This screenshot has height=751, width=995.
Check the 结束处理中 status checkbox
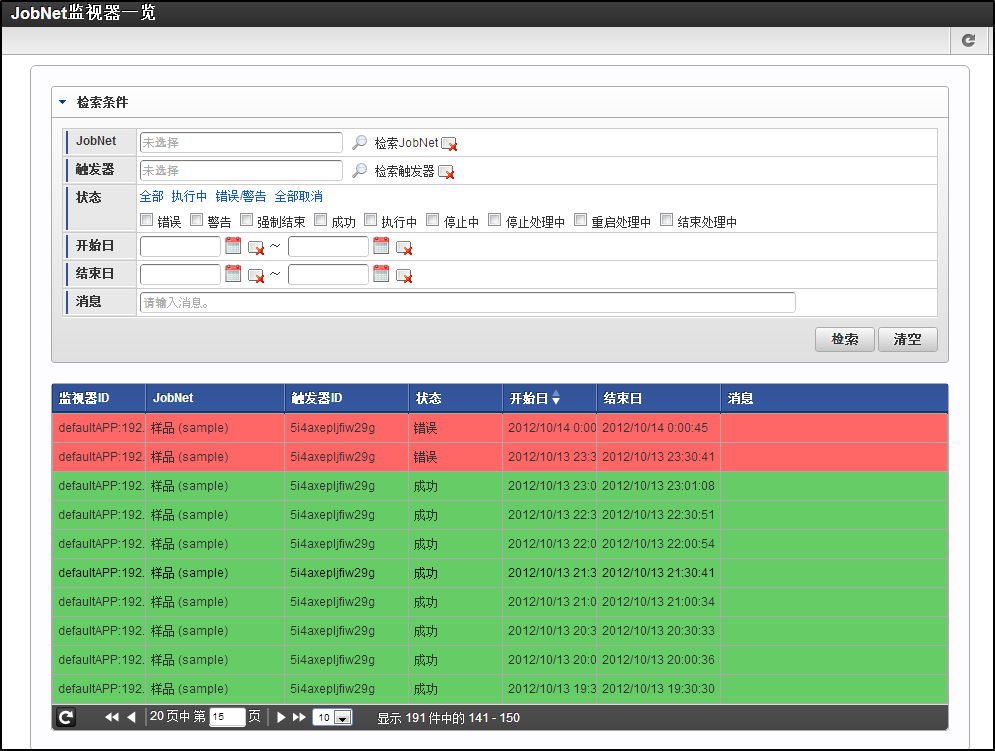tap(666, 220)
